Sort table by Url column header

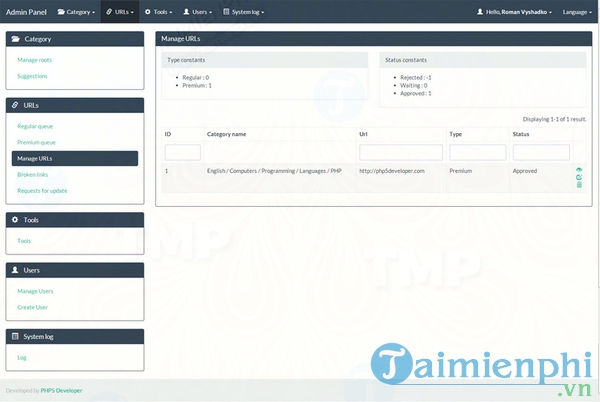coord(363,134)
